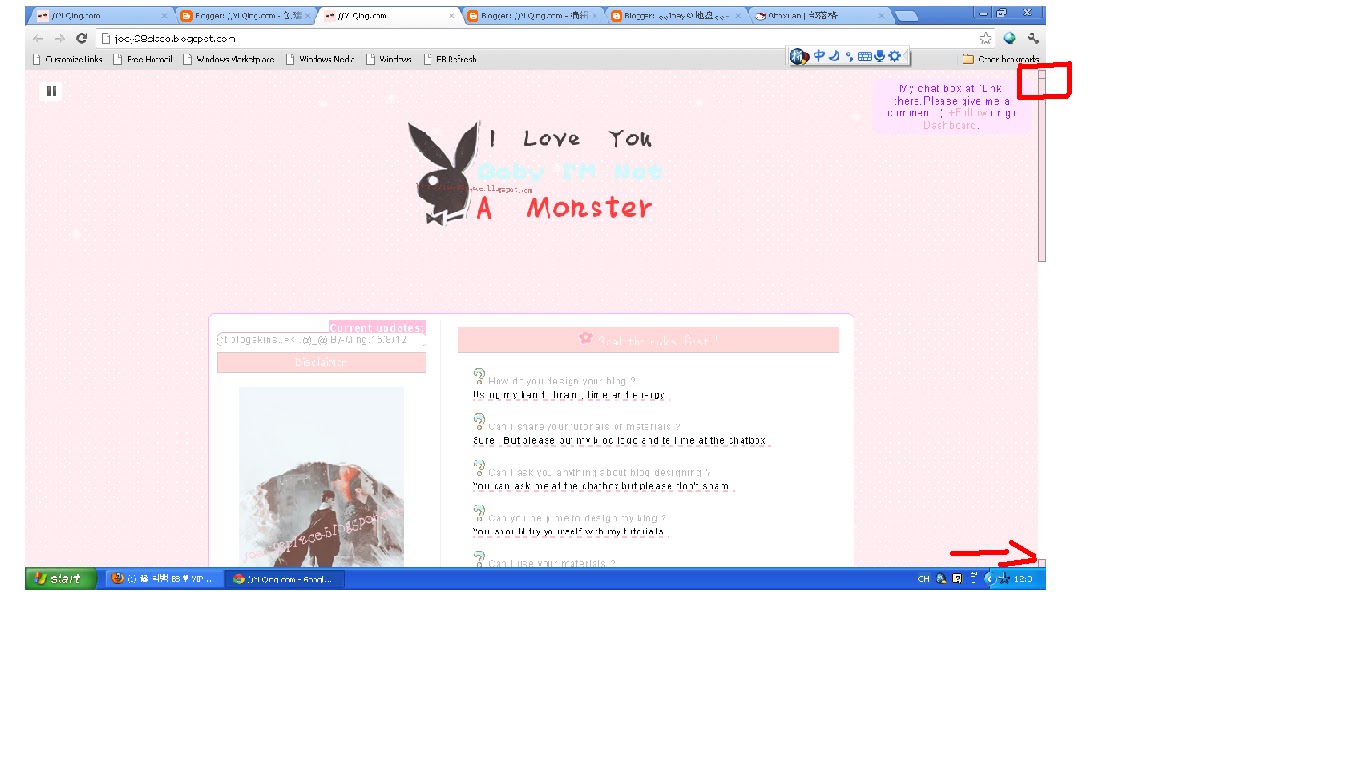Image resolution: width=1360 pixels, height=768 pixels.
Task: Switch to the fourth Blogger YiQing.com tab
Action: click(532, 16)
